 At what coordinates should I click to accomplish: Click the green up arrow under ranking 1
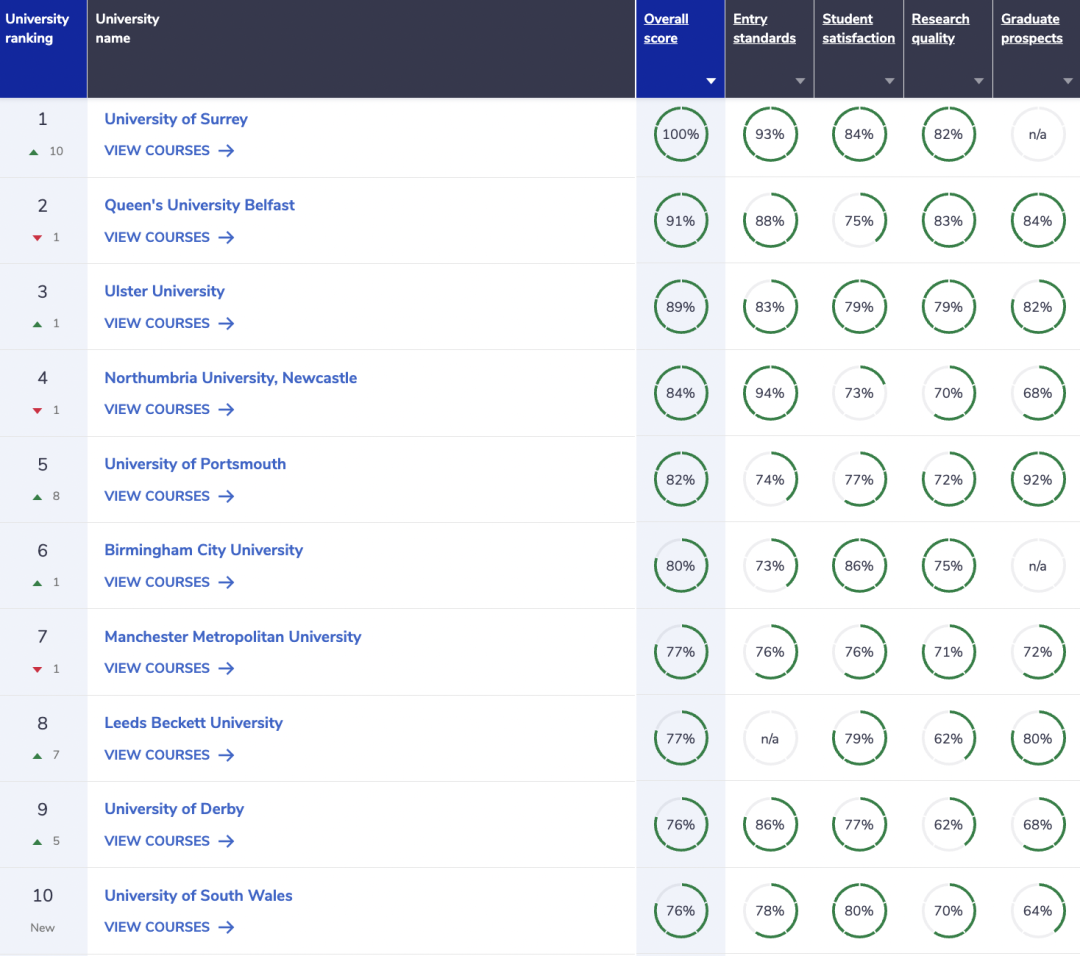pyautogui.click(x=34, y=152)
